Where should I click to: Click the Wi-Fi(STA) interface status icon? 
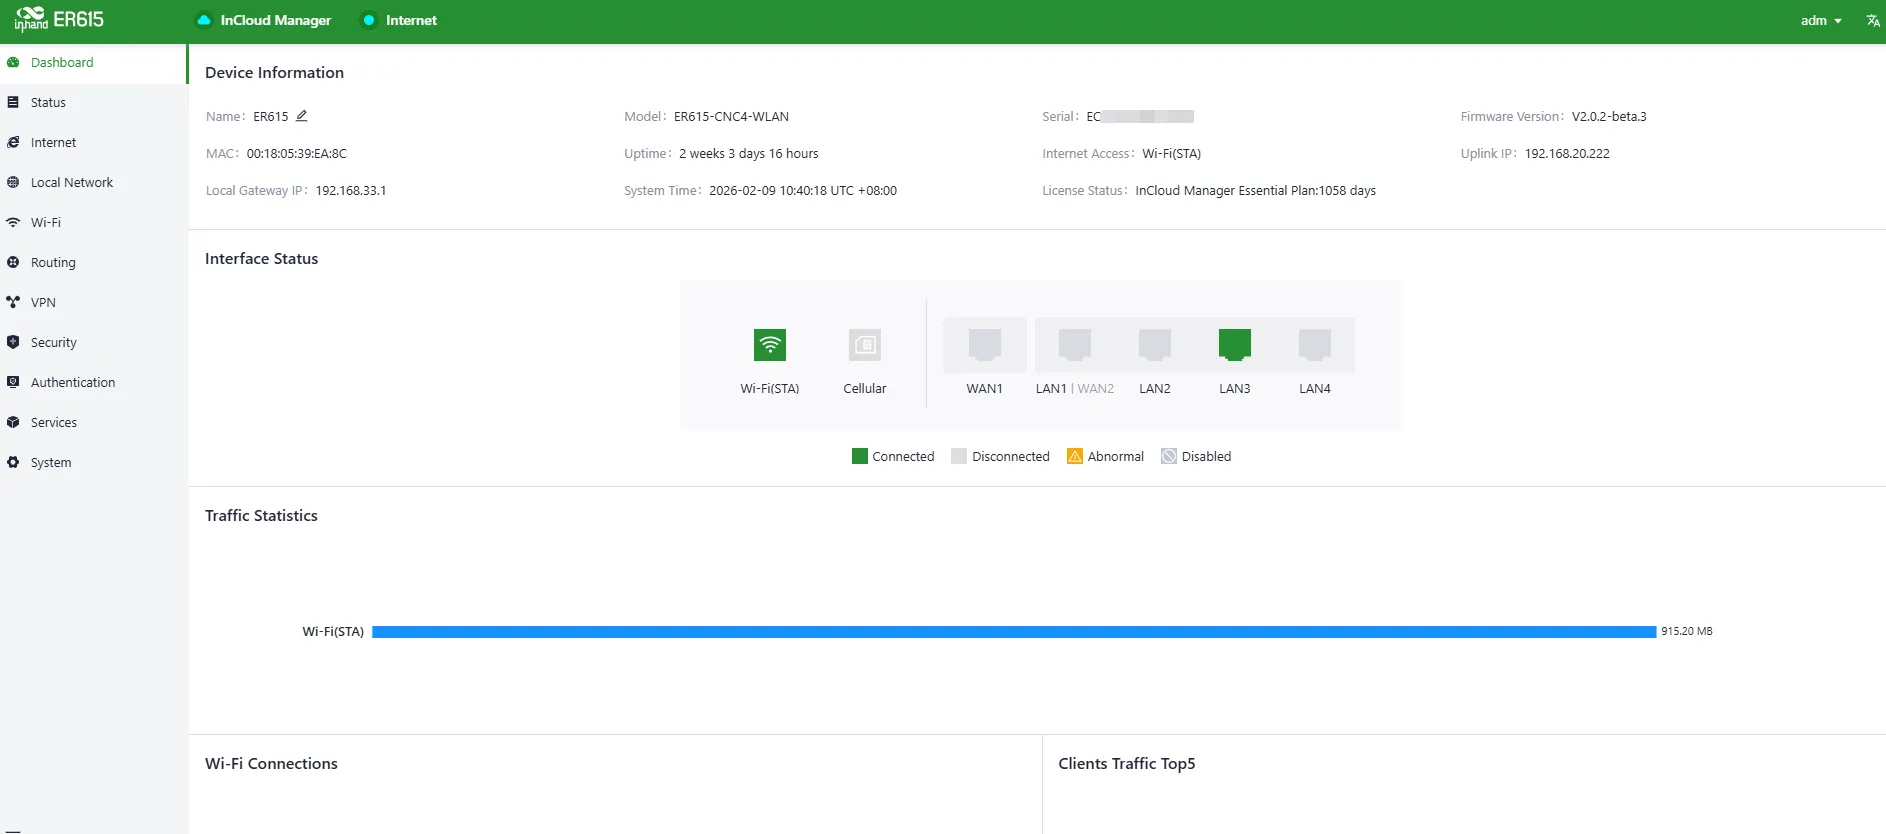[x=770, y=345]
